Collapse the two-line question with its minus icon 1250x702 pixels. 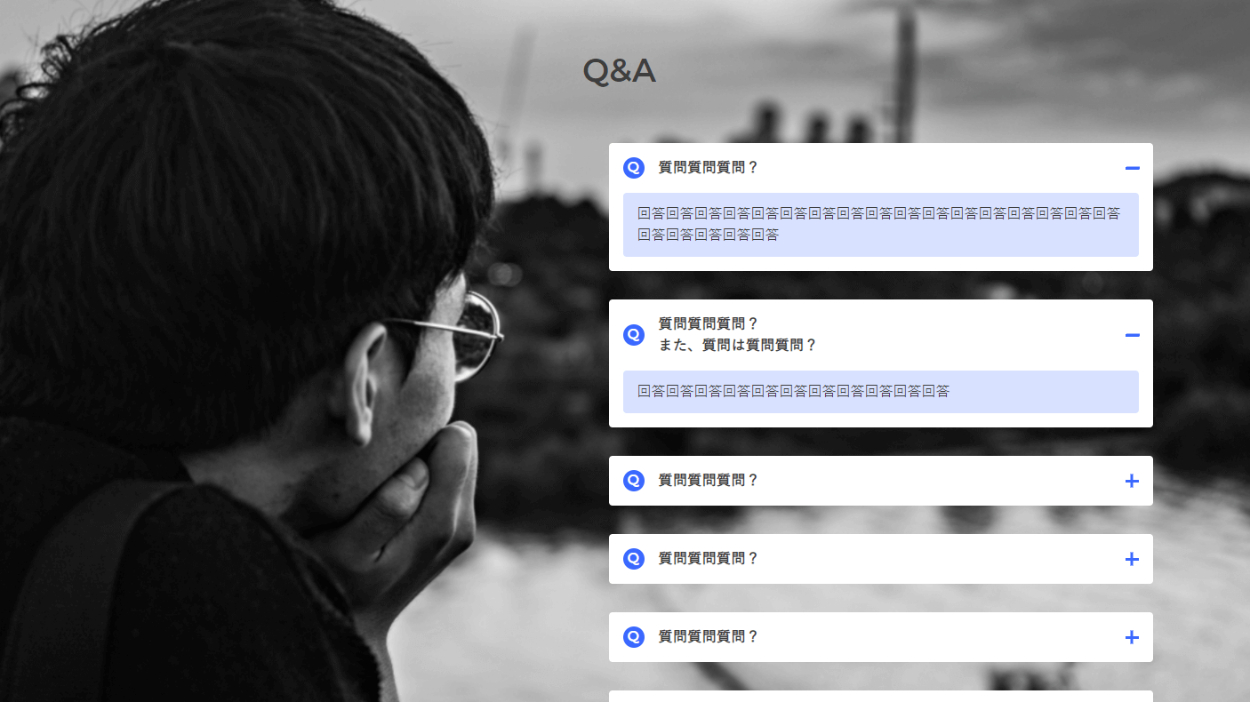(x=1132, y=335)
